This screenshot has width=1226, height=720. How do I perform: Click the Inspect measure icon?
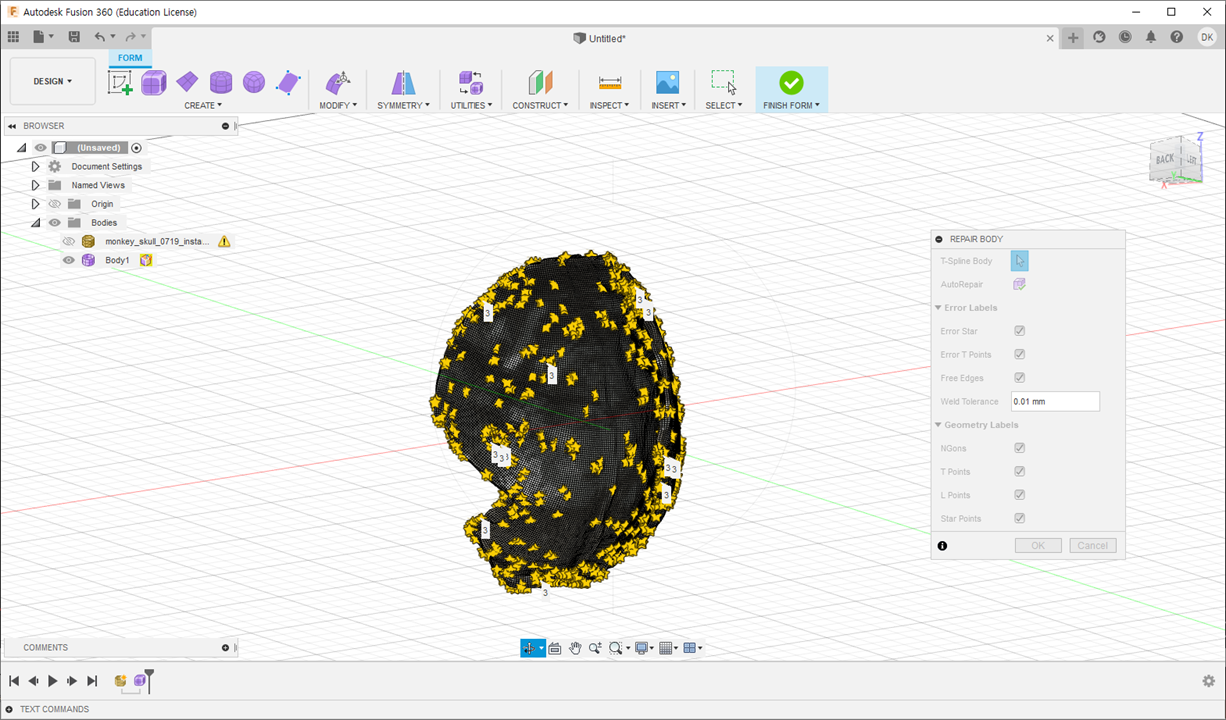click(x=610, y=82)
